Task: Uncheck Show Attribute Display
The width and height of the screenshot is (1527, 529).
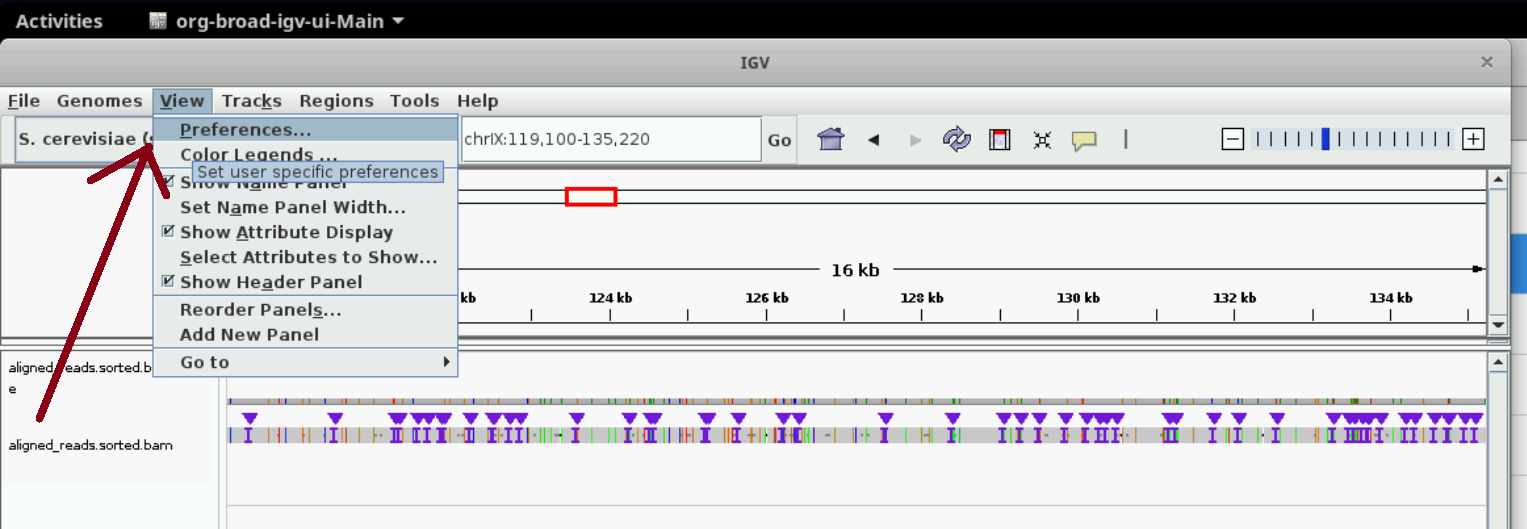Action: click(x=168, y=231)
